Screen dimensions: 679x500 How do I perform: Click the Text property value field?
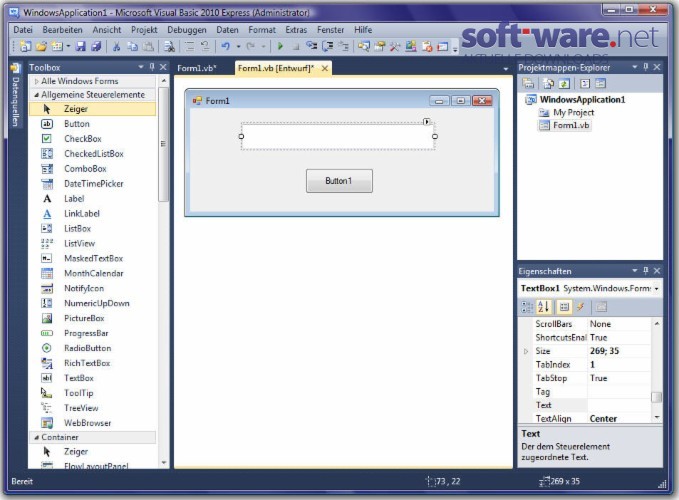618,405
